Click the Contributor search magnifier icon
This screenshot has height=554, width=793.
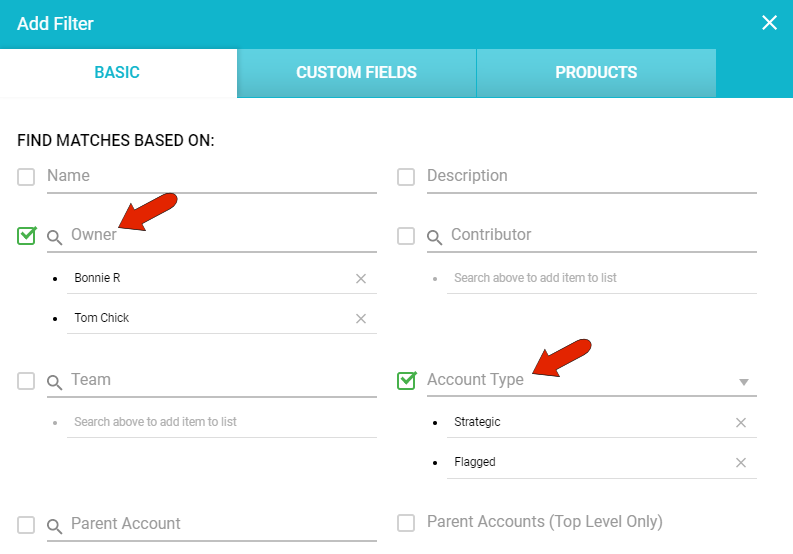[x=435, y=237]
